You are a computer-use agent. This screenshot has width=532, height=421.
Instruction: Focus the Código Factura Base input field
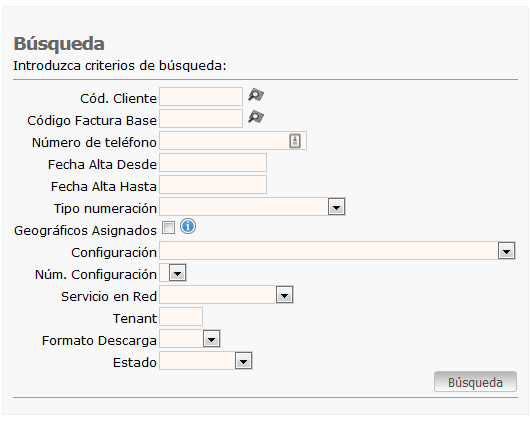point(201,119)
